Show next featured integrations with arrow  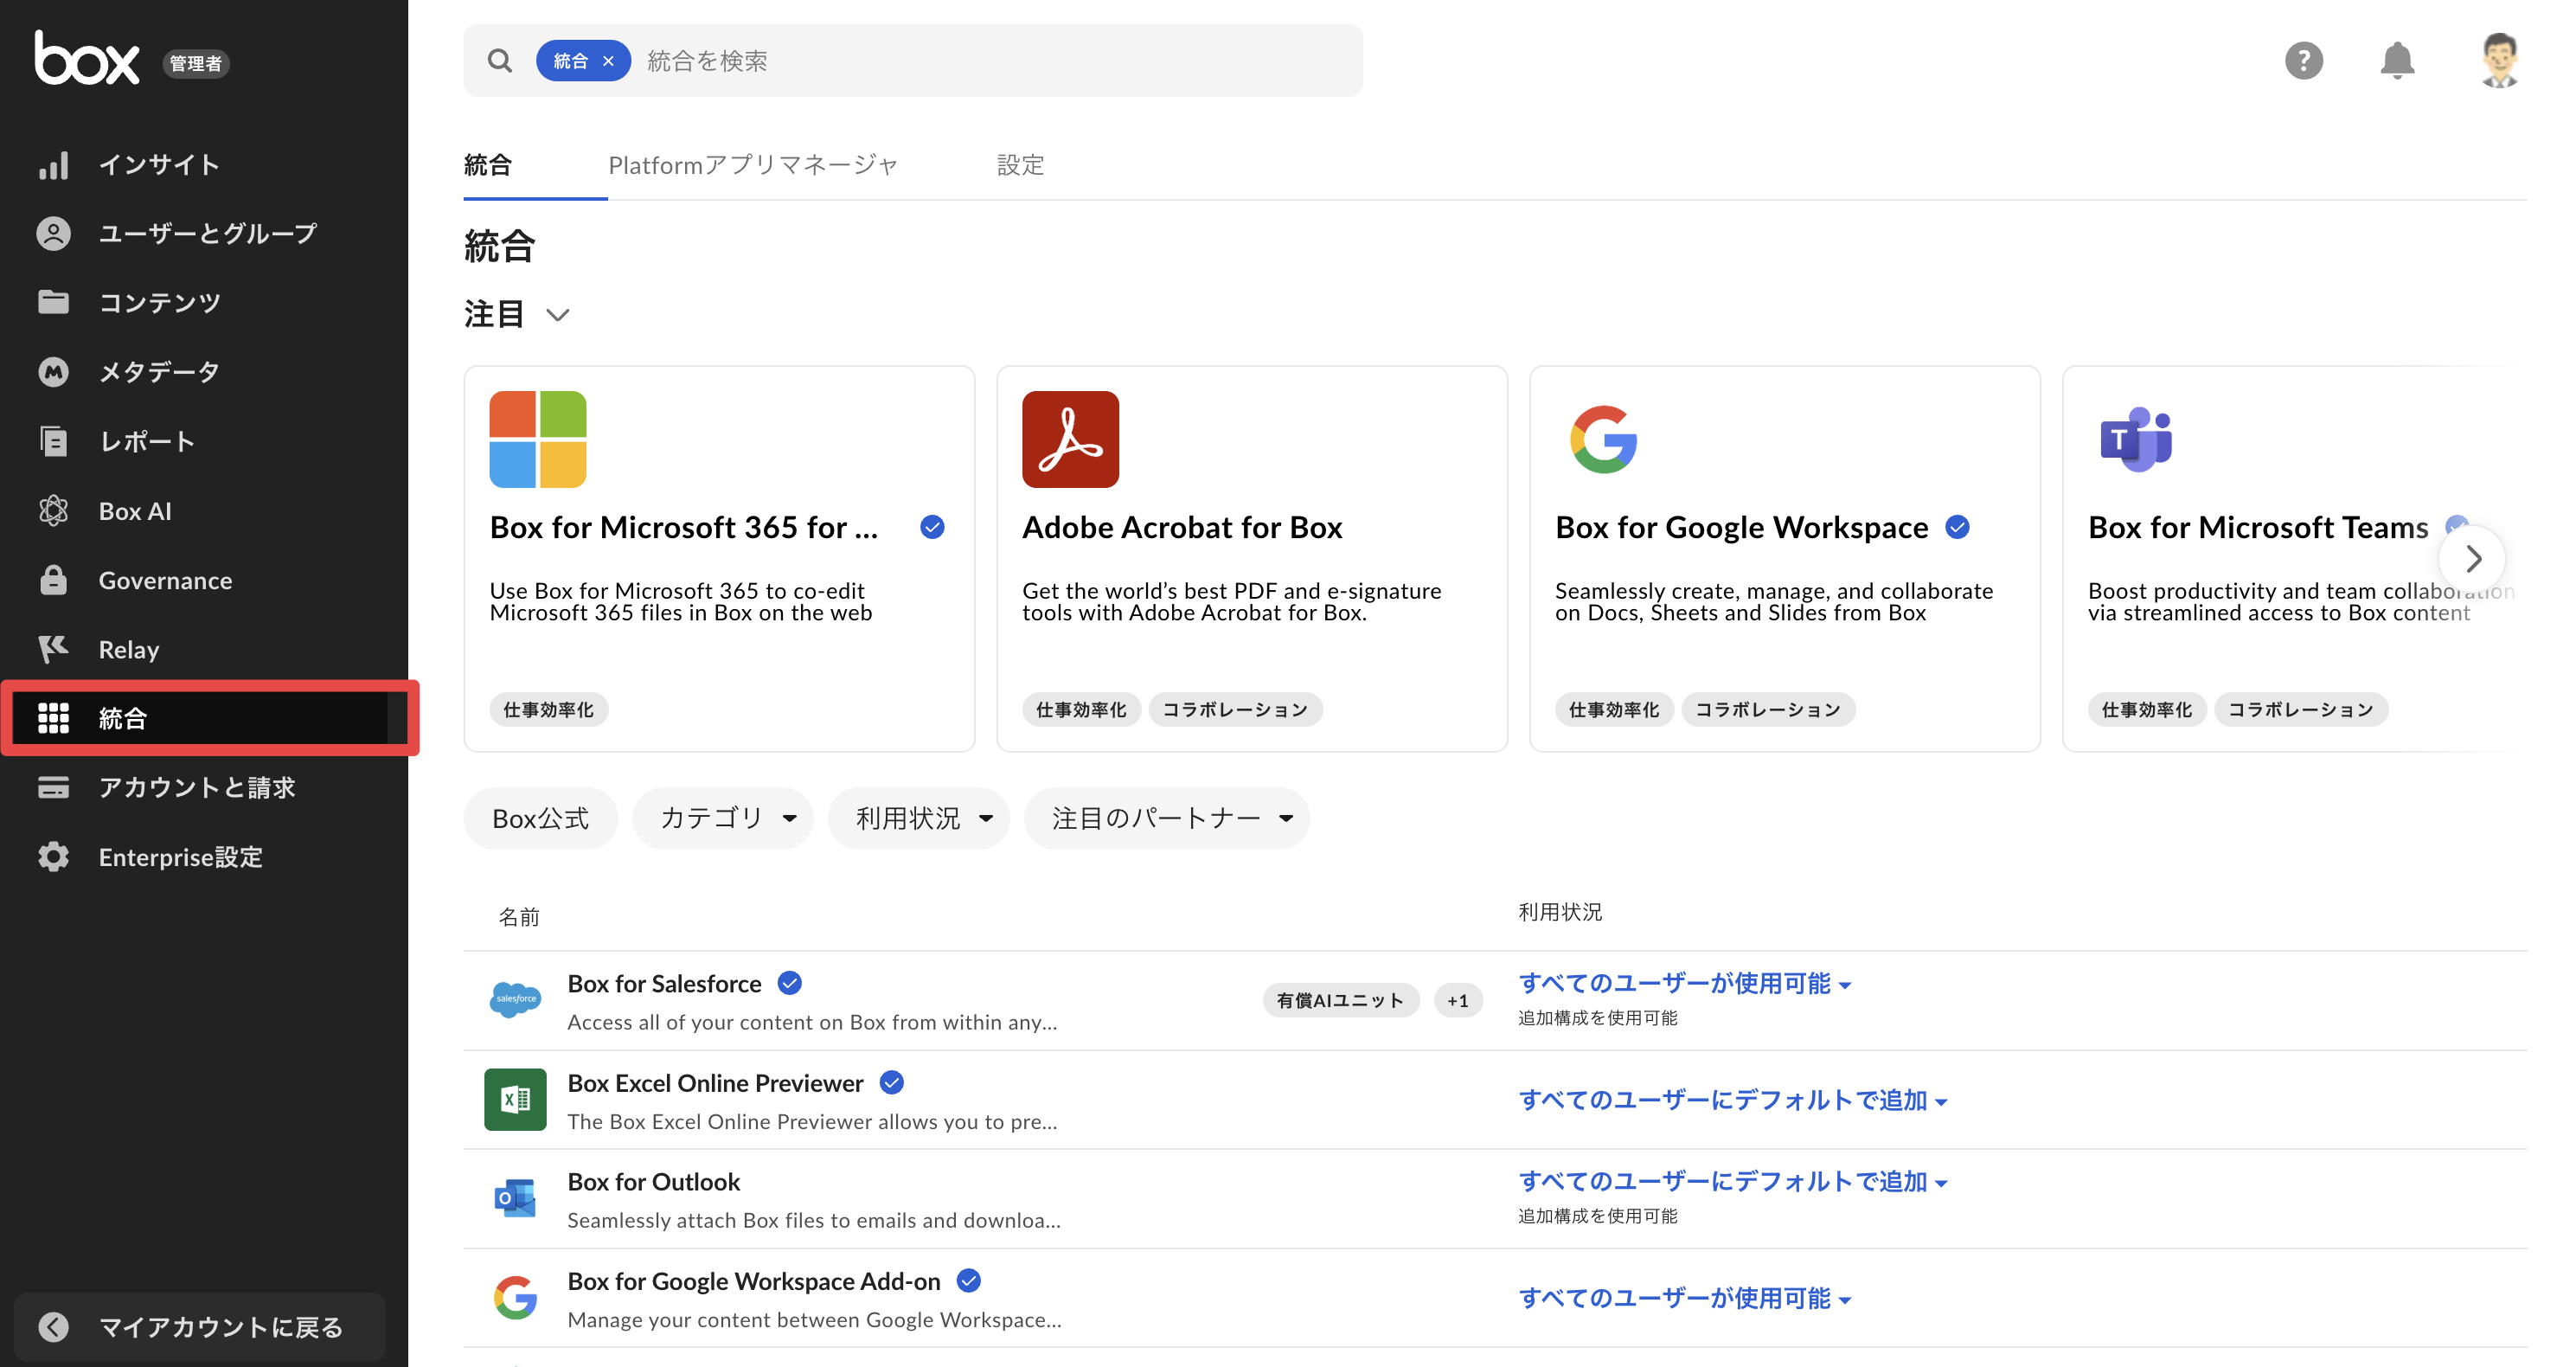pyautogui.click(x=2472, y=558)
